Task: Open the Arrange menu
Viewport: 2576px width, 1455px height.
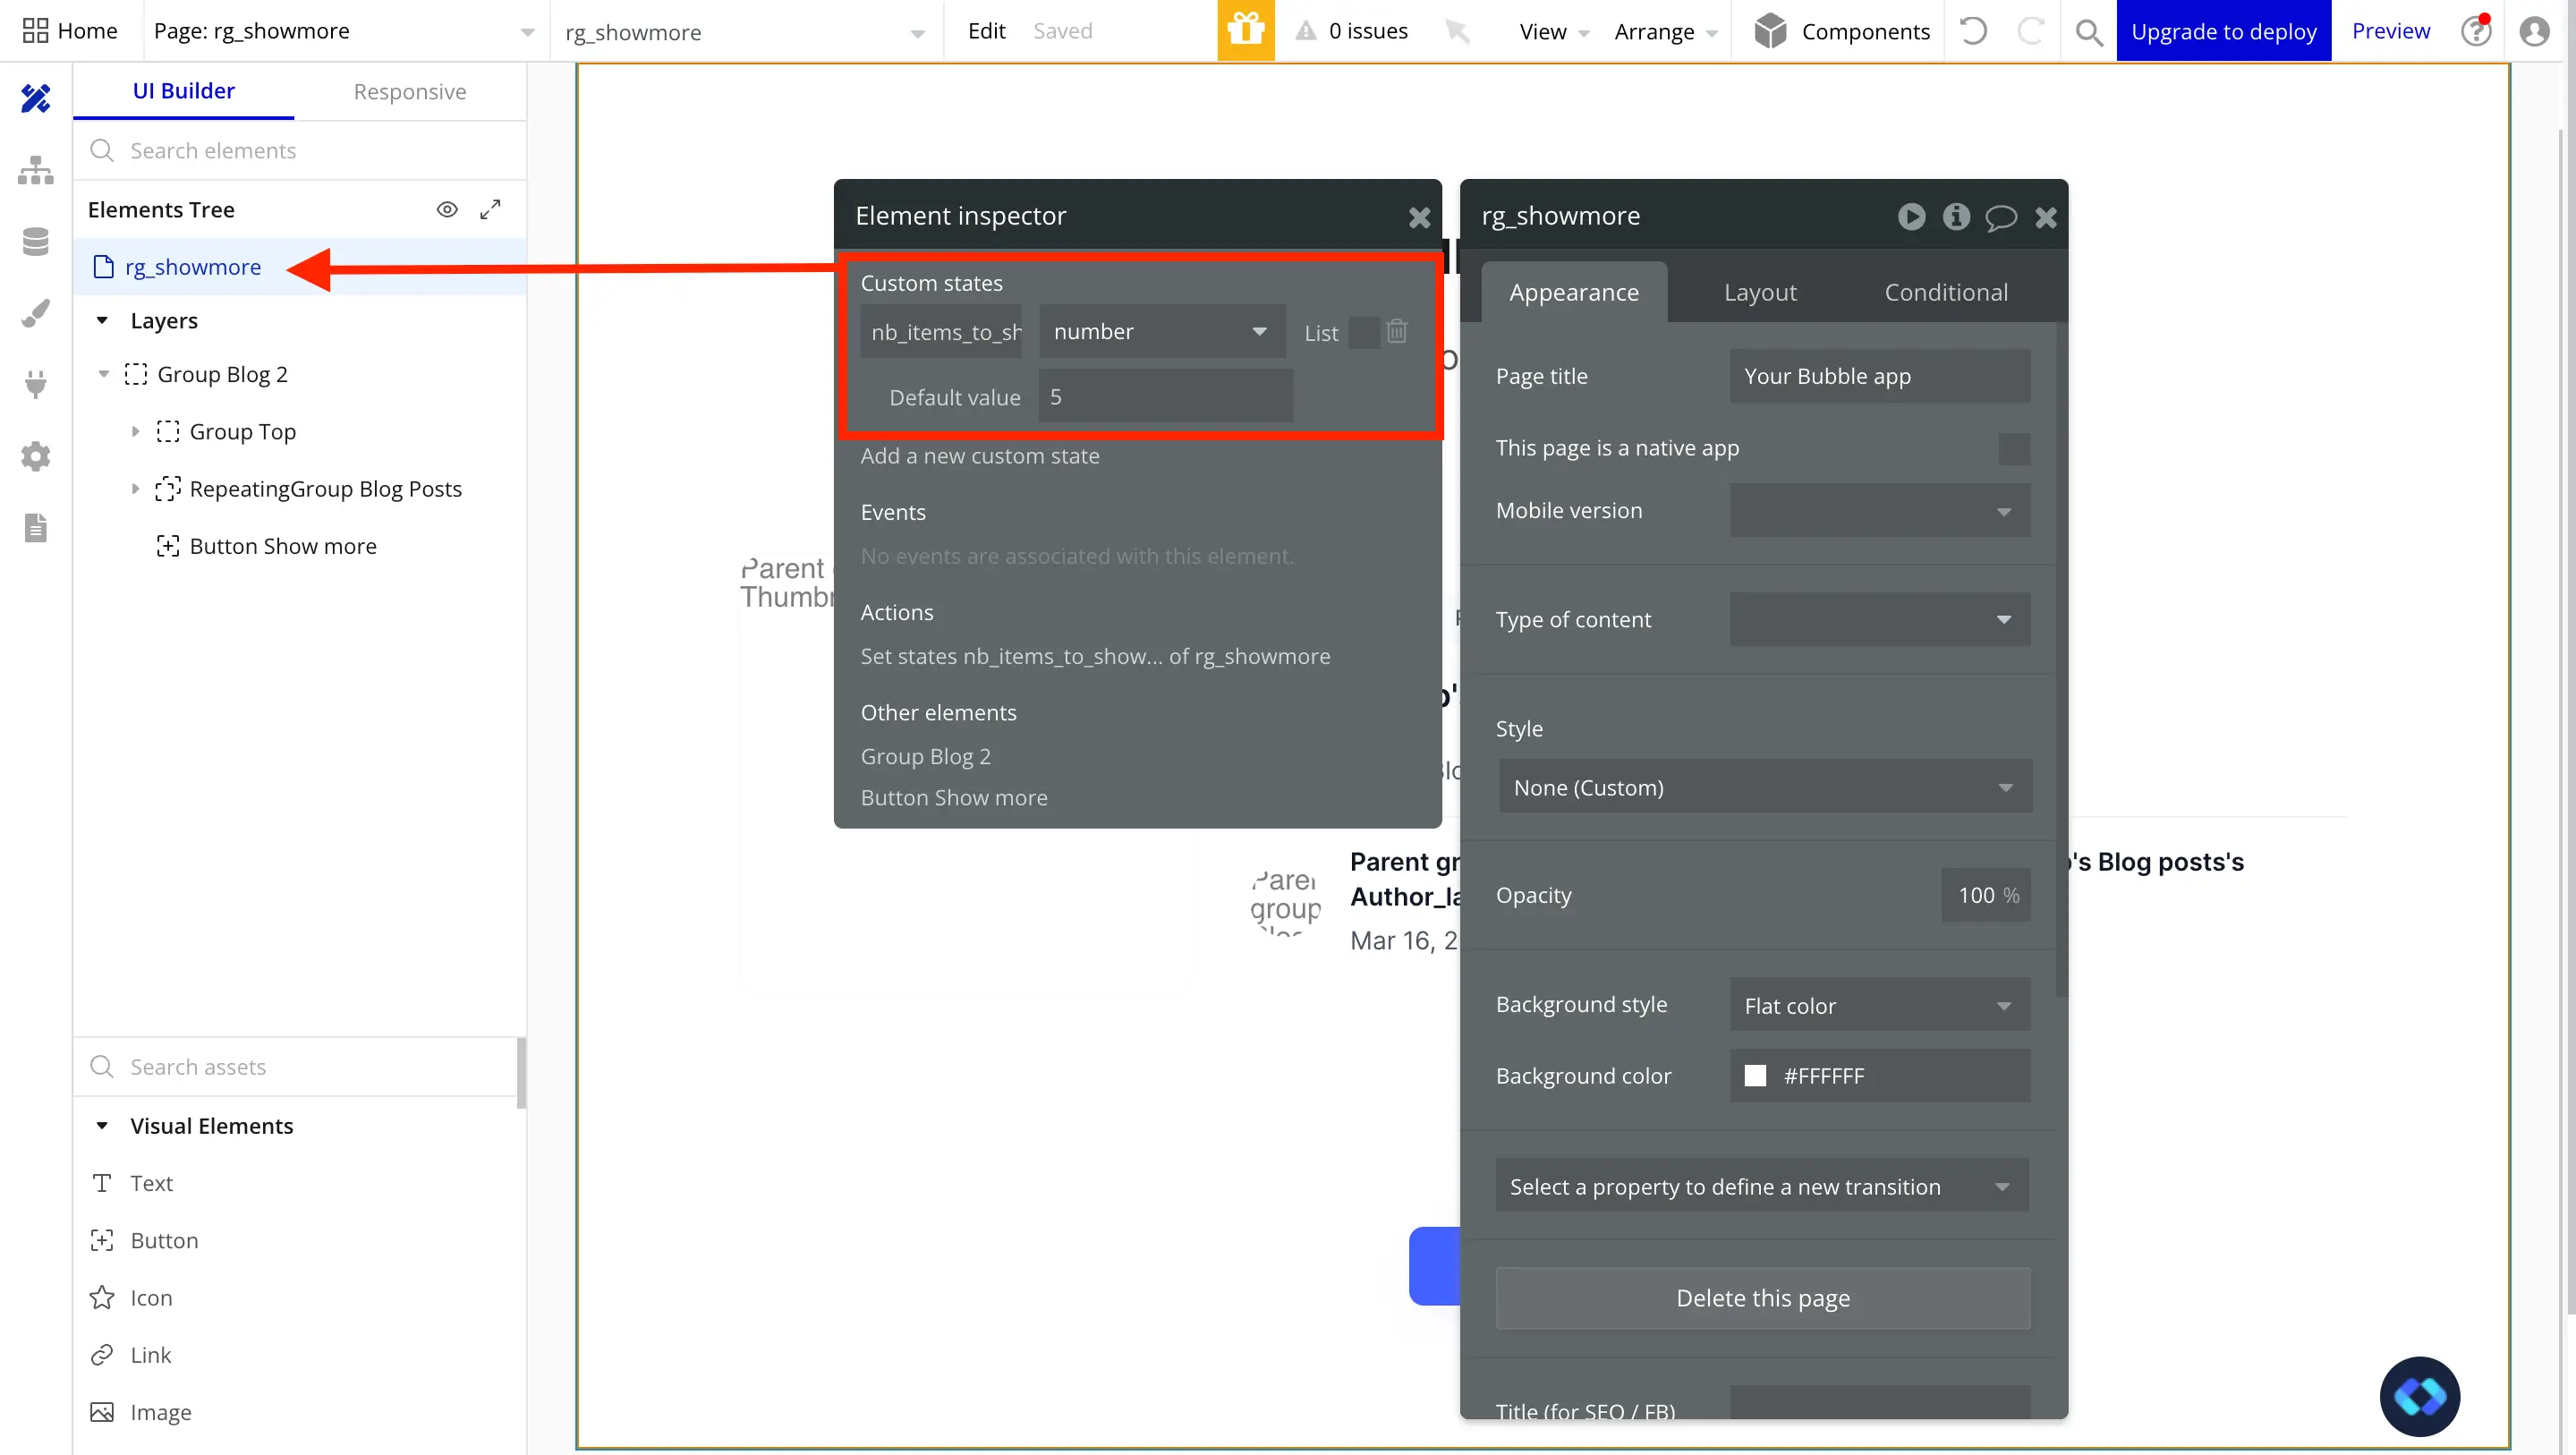Action: 1666,32
